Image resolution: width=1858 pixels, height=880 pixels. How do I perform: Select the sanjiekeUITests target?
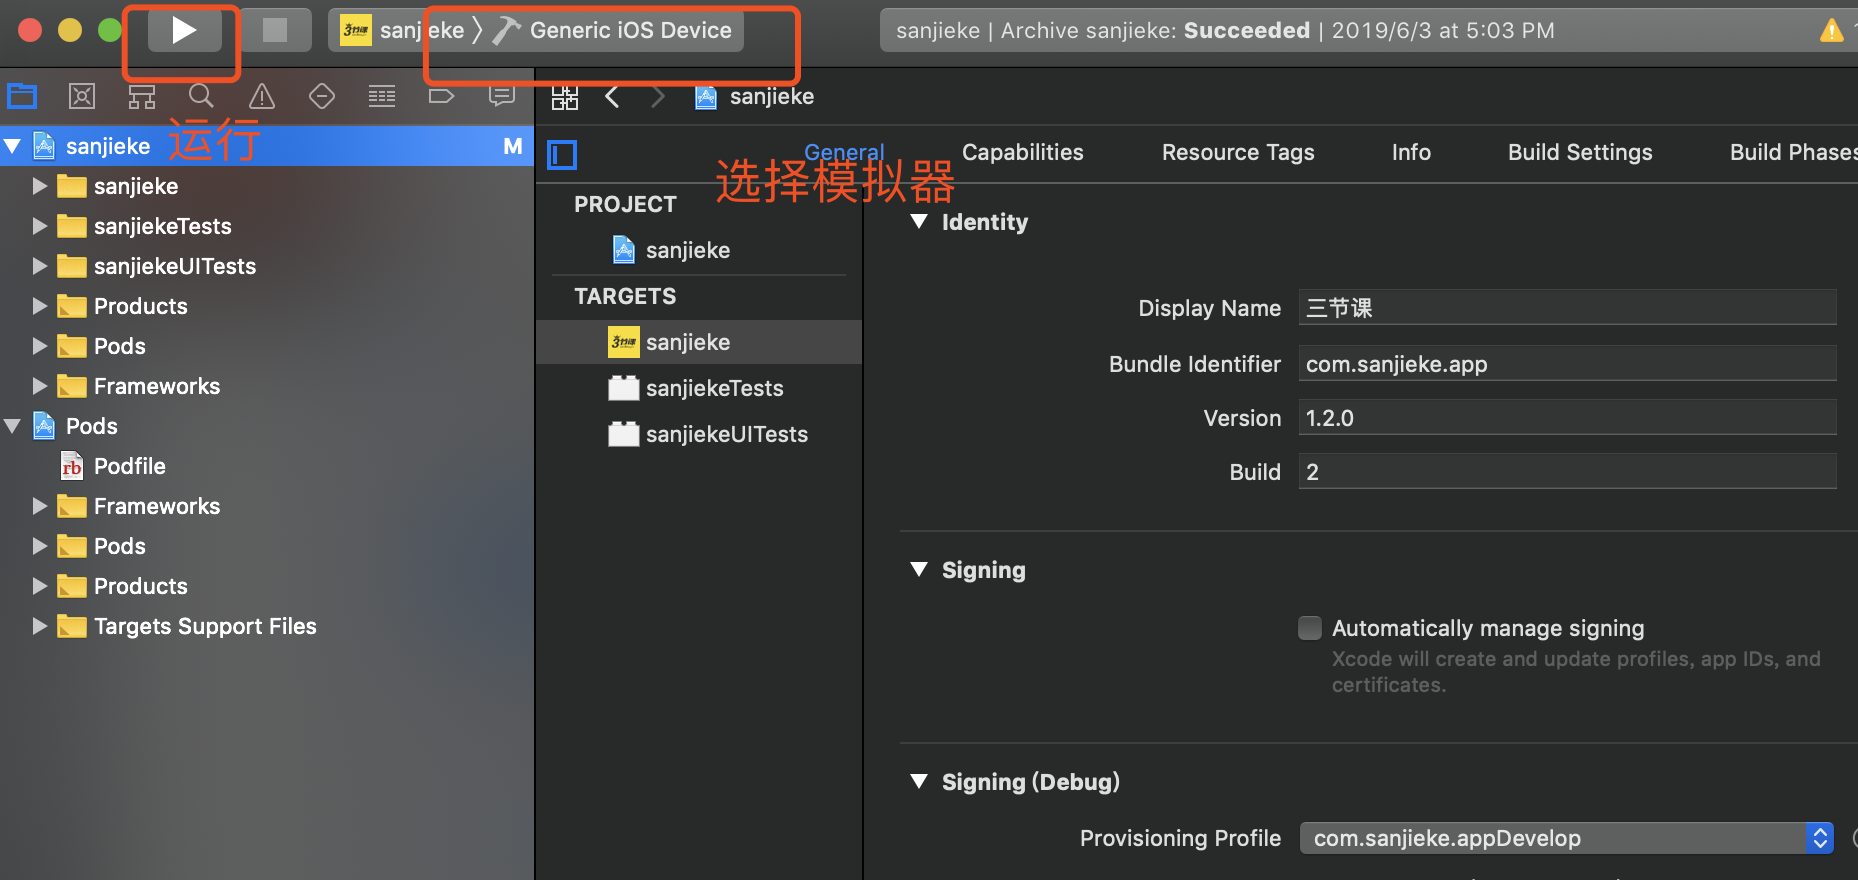726,434
